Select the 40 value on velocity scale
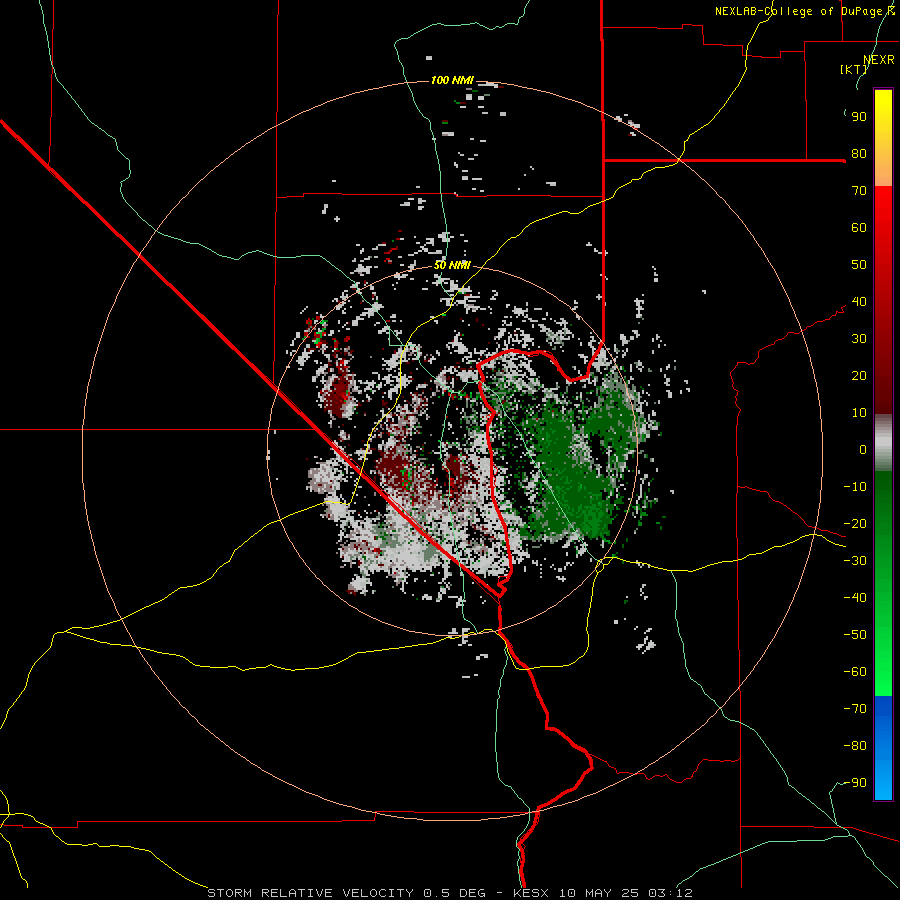The height and width of the screenshot is (900, 900). (859, 302)
